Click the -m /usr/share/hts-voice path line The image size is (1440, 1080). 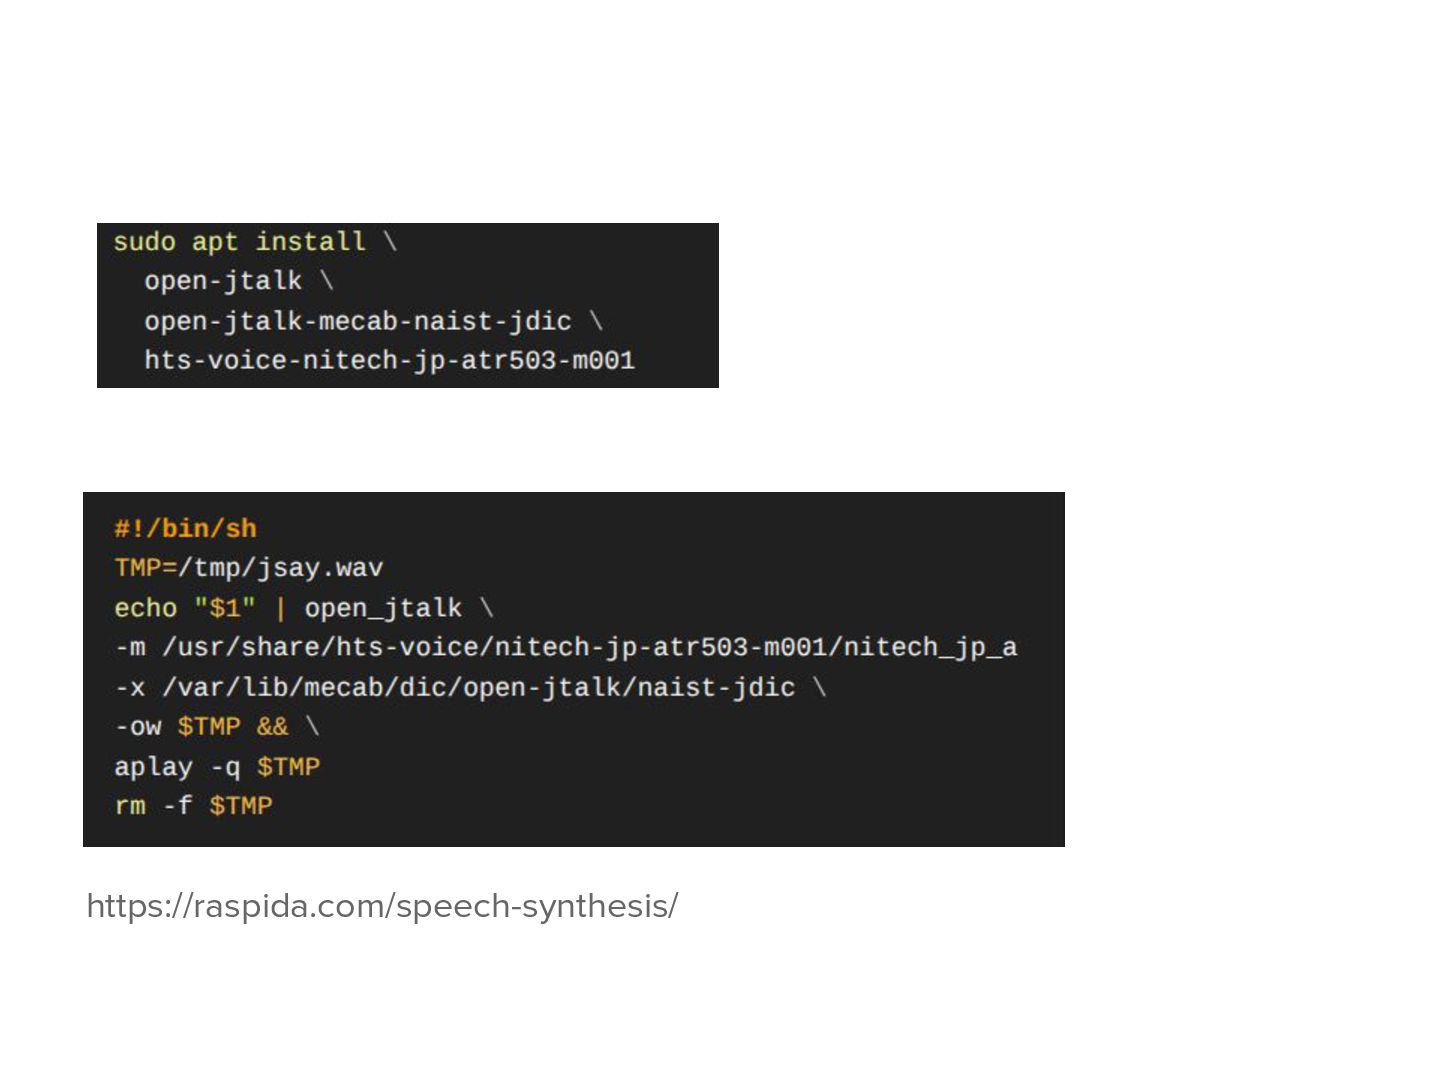point(565,647)
